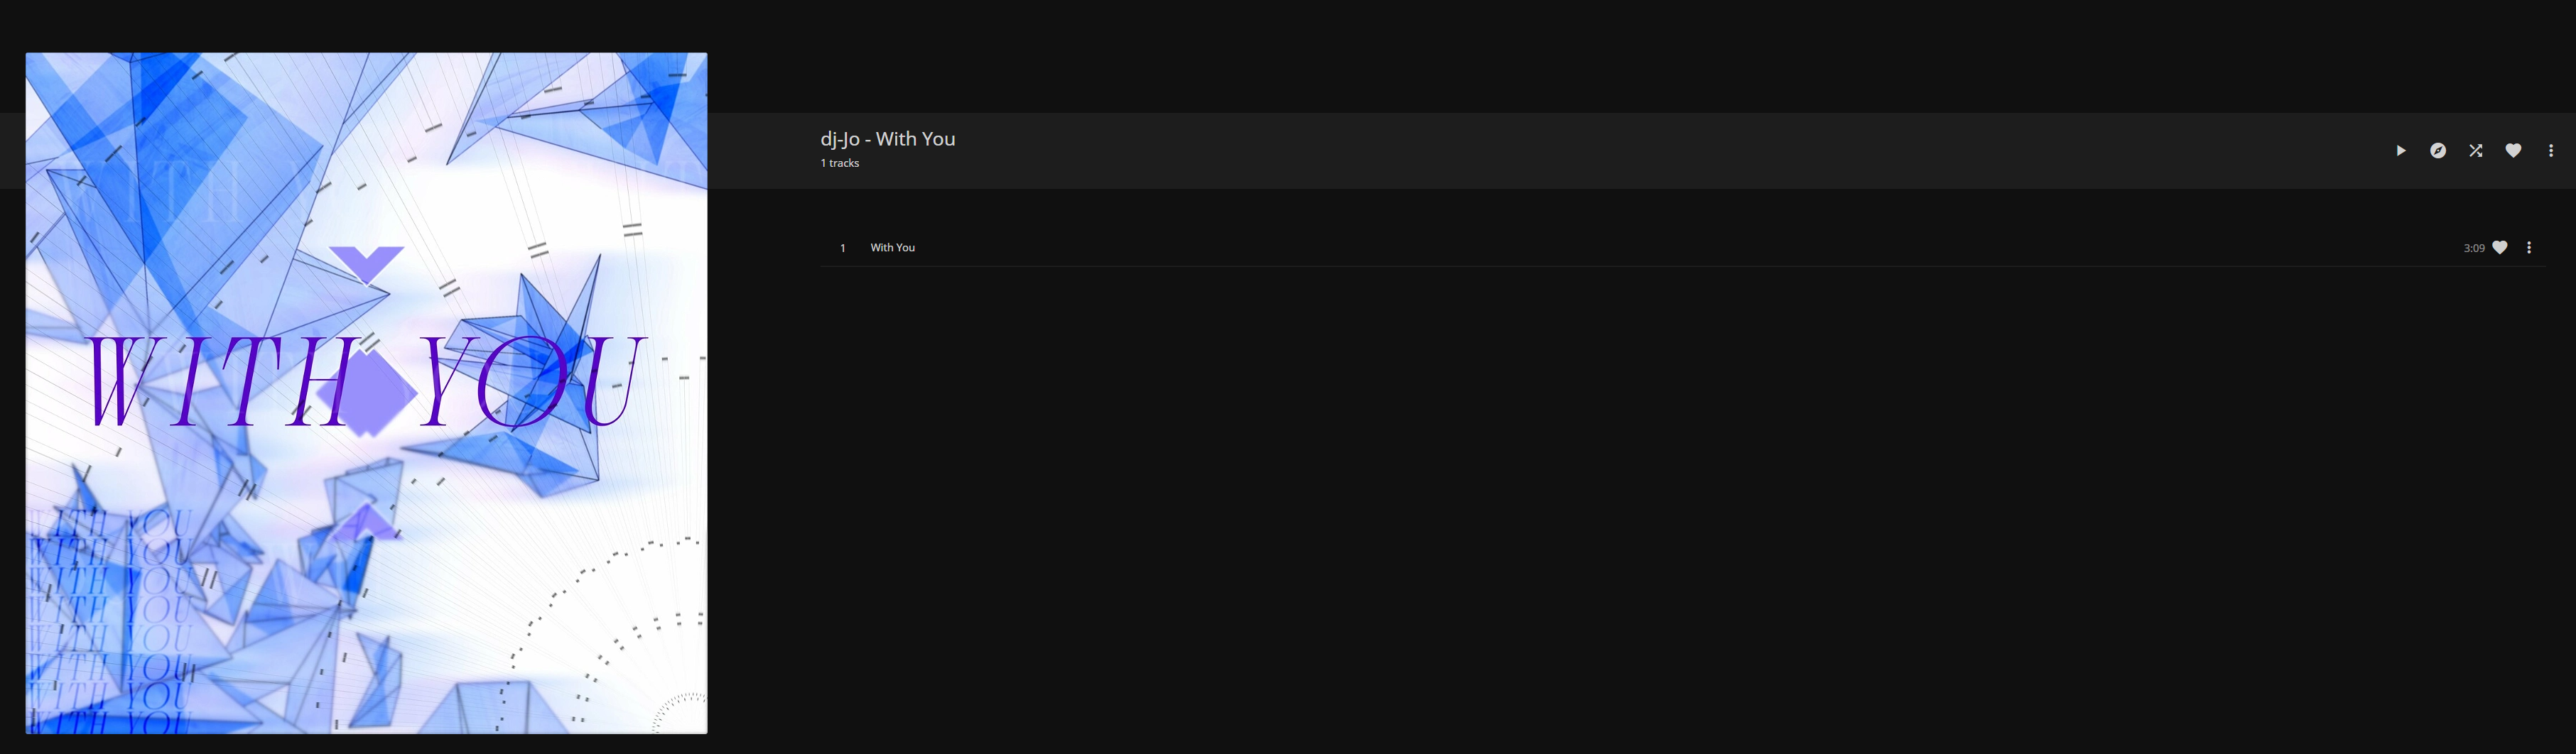Play the dj-Jo With You album
The height and width of the screenshot is (754, 2576).
2400,151
